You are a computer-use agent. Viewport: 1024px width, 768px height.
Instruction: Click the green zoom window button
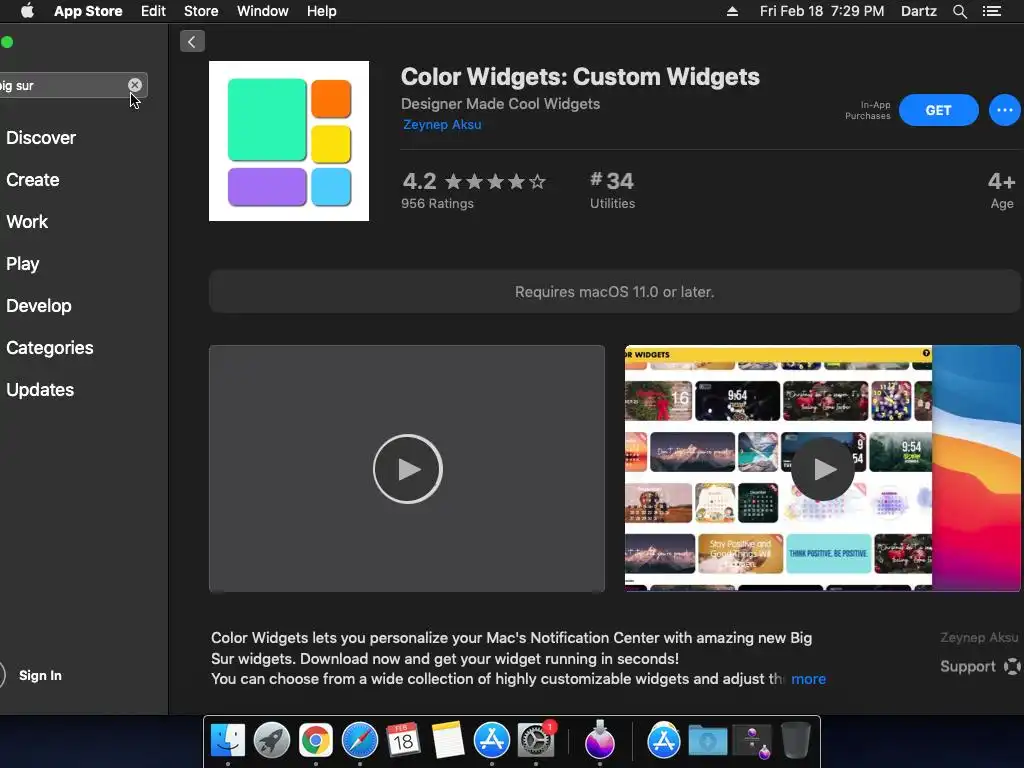coord(7,42)
